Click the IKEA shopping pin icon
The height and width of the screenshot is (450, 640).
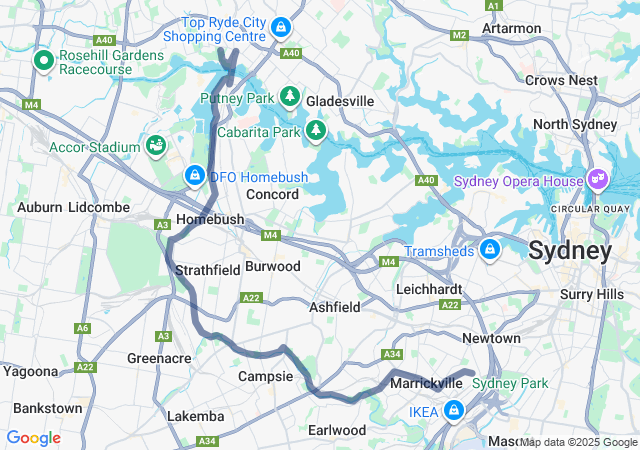pyautogui.click(x=453, y=411)
